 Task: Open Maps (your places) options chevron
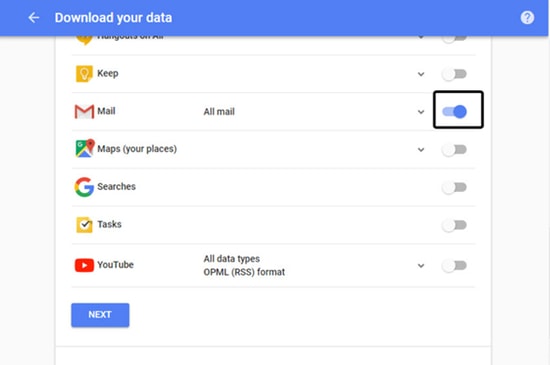point(421,150)
